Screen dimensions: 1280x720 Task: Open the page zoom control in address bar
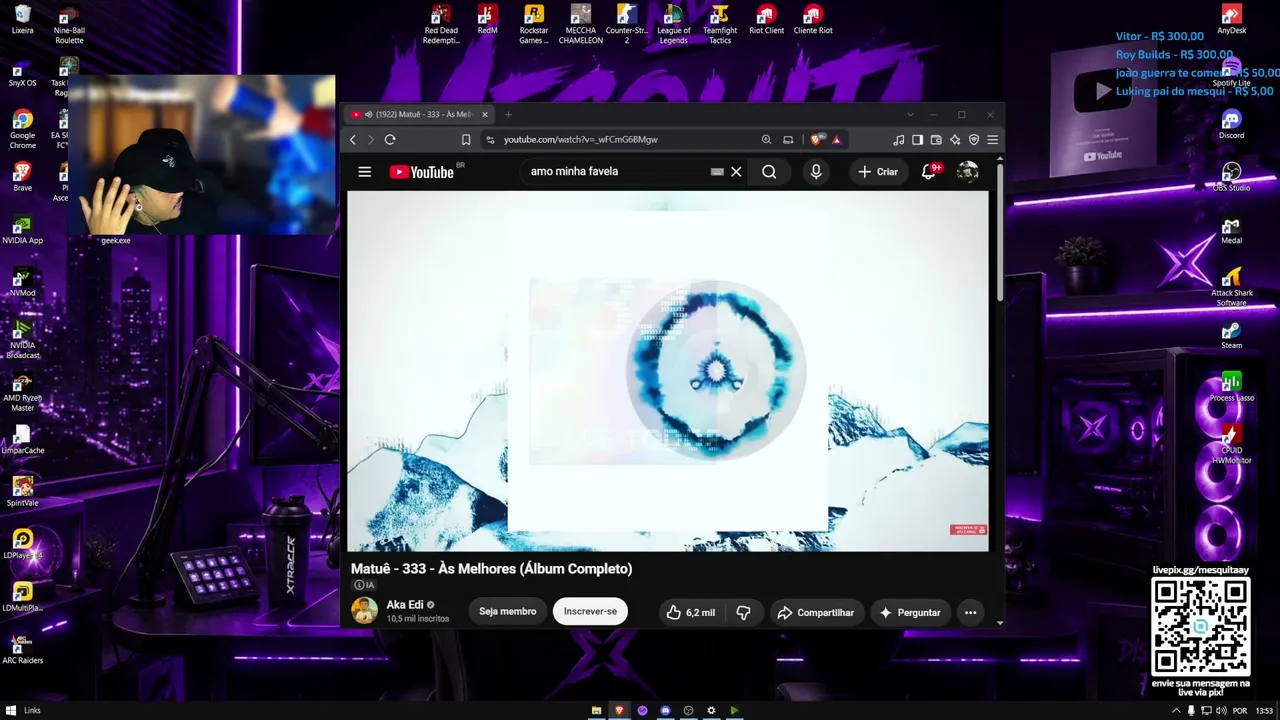(x=766, y=140)
